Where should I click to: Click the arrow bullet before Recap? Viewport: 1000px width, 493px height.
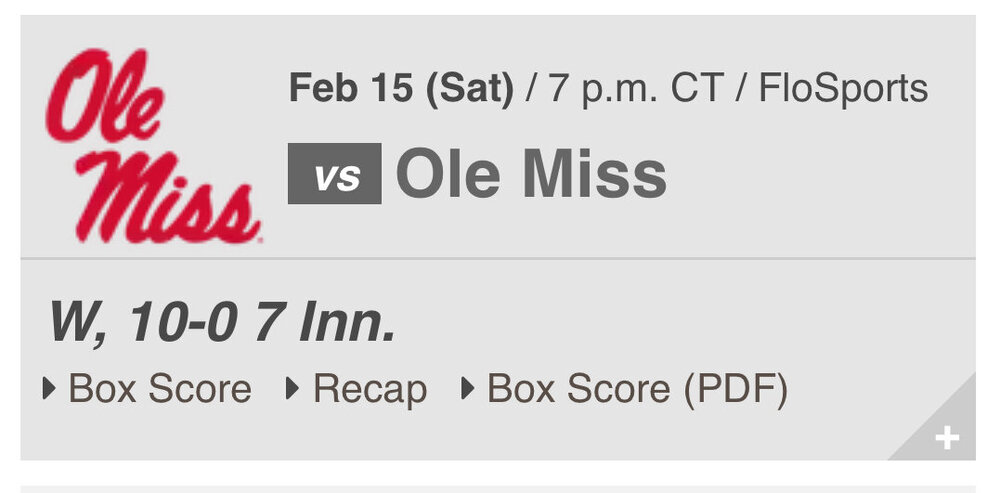(293, 388)
